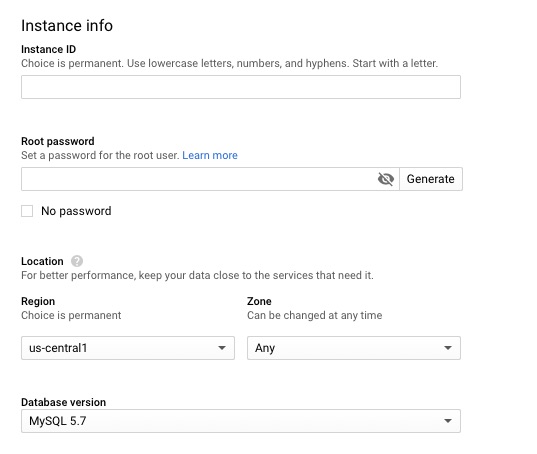Click the 'Database version' label

(x=63, y=402)
